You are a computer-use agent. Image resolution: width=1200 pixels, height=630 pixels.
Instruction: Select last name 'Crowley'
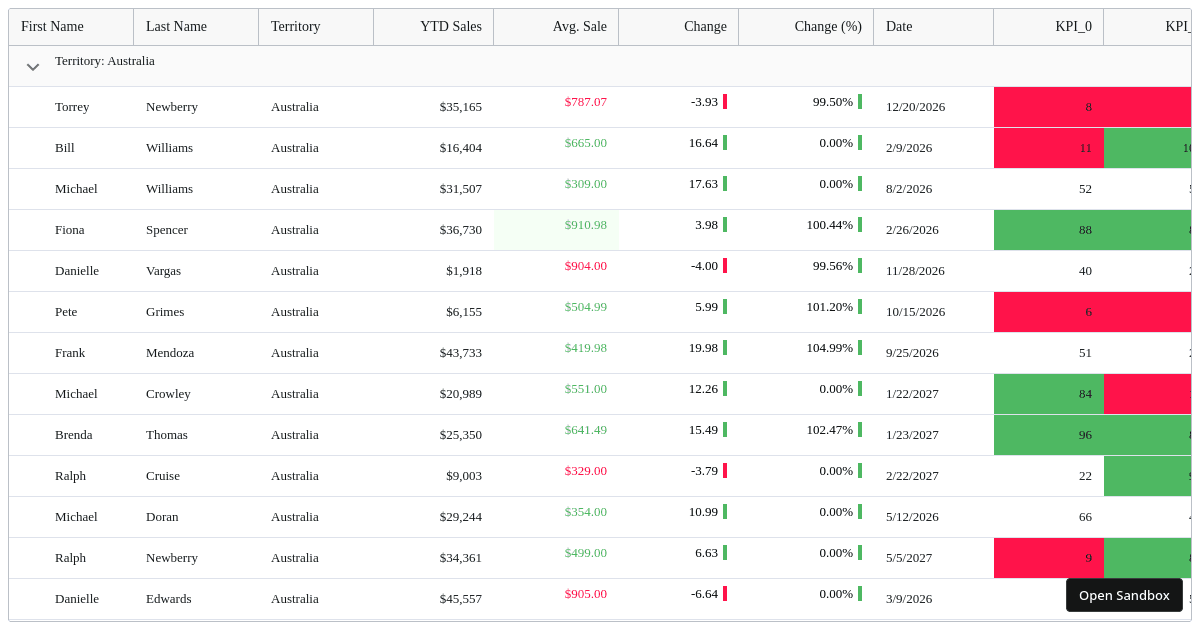(168, 394)
